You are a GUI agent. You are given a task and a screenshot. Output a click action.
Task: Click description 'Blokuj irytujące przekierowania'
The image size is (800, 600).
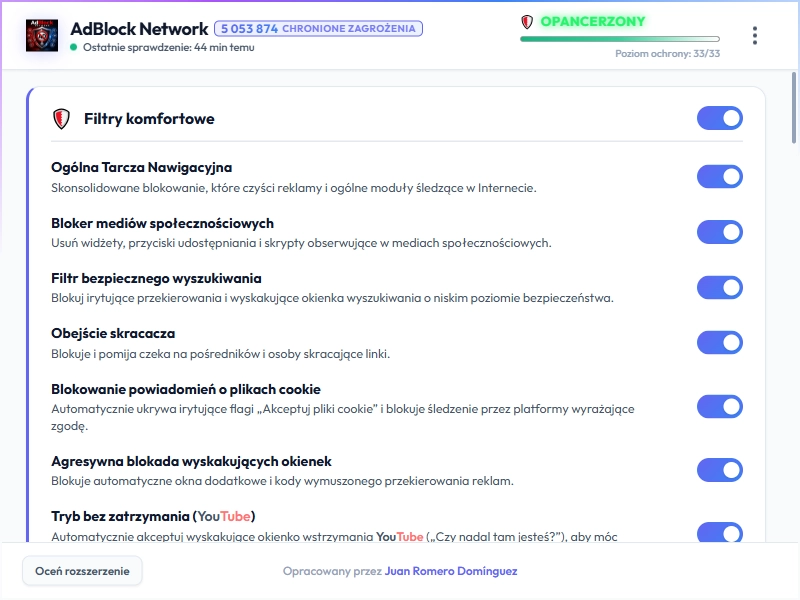(x=332, y=298)
